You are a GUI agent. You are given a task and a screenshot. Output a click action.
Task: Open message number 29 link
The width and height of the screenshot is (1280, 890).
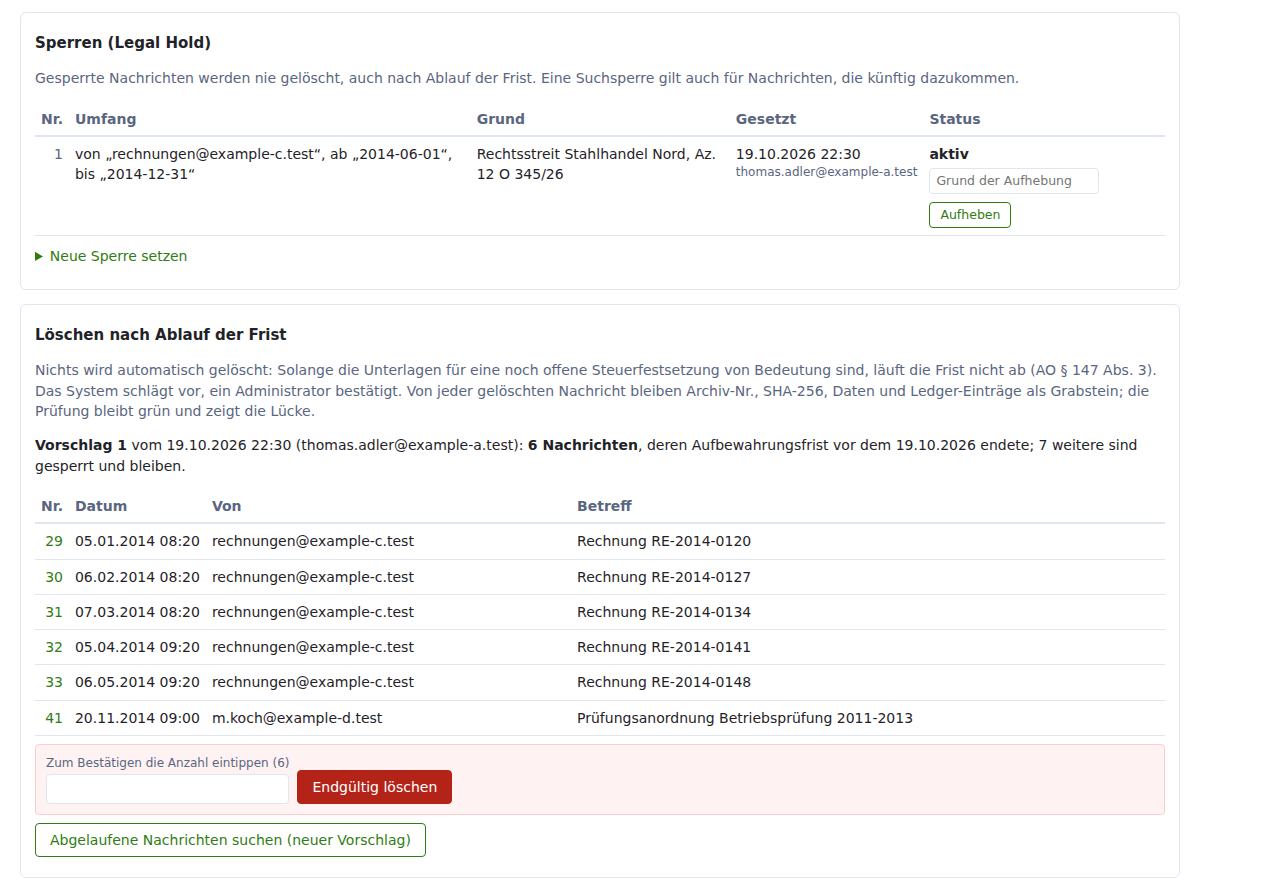54,541
